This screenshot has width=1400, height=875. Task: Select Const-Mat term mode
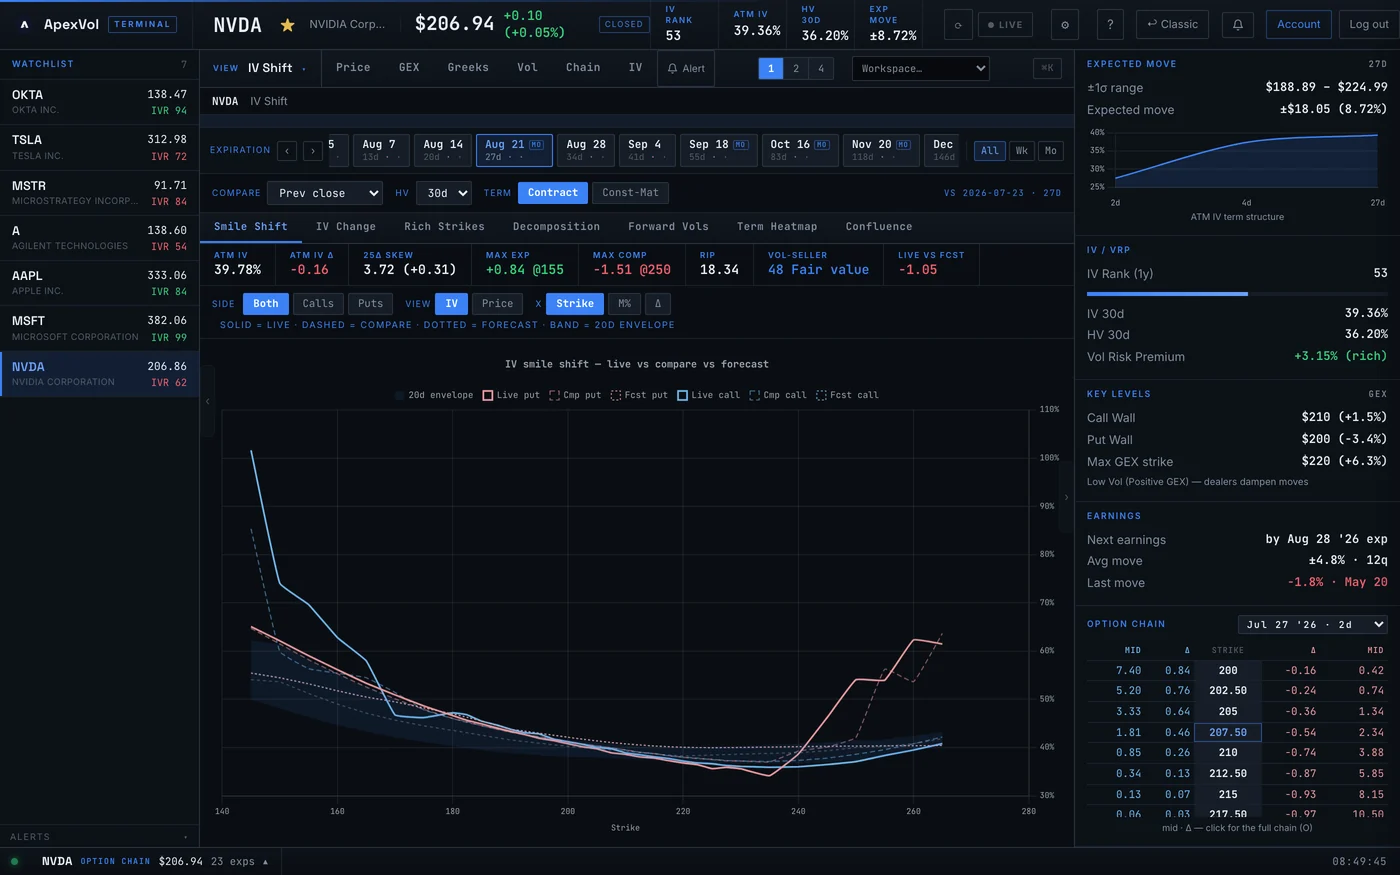tap(631, 193)
